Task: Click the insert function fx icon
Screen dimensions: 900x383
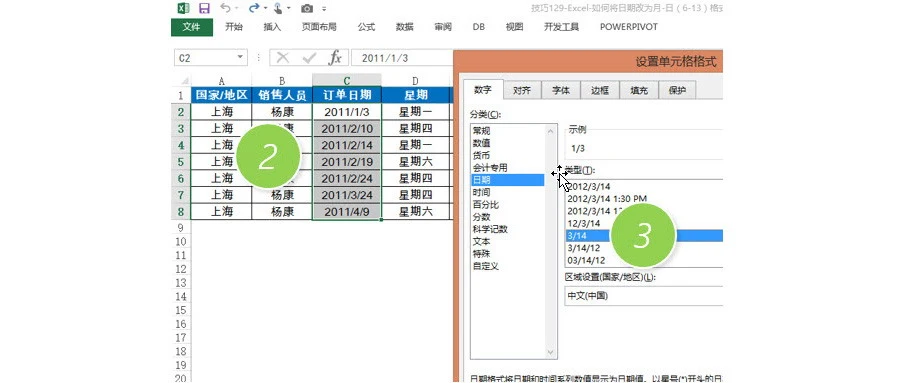Action: (x=335, y=57)
